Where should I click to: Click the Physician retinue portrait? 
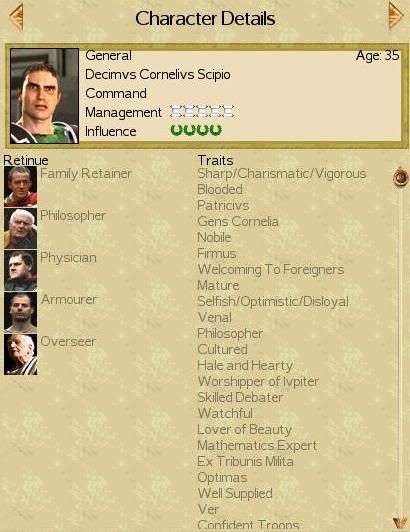(20, 270)
